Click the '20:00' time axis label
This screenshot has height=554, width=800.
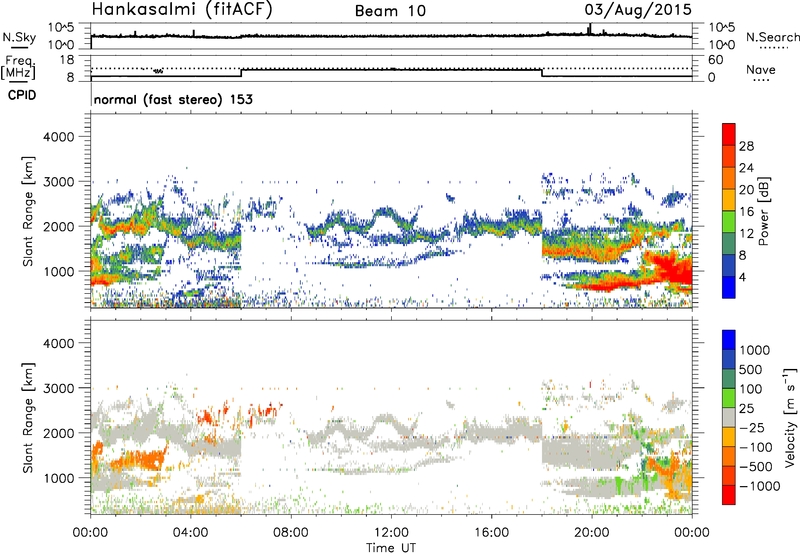tap(592, 533)
